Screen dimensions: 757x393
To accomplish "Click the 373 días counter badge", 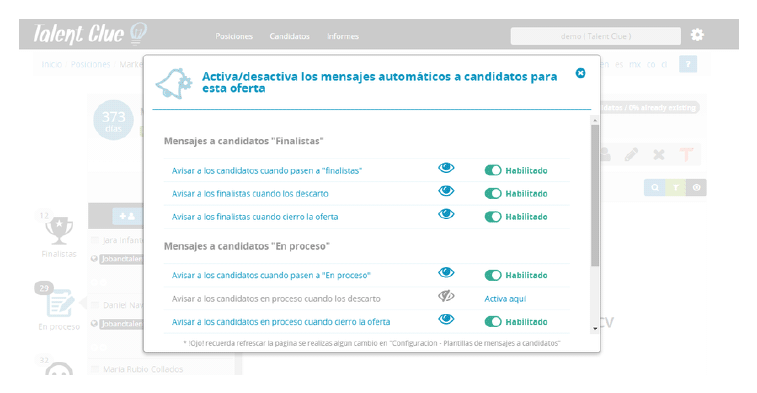I will coord(113,120).
